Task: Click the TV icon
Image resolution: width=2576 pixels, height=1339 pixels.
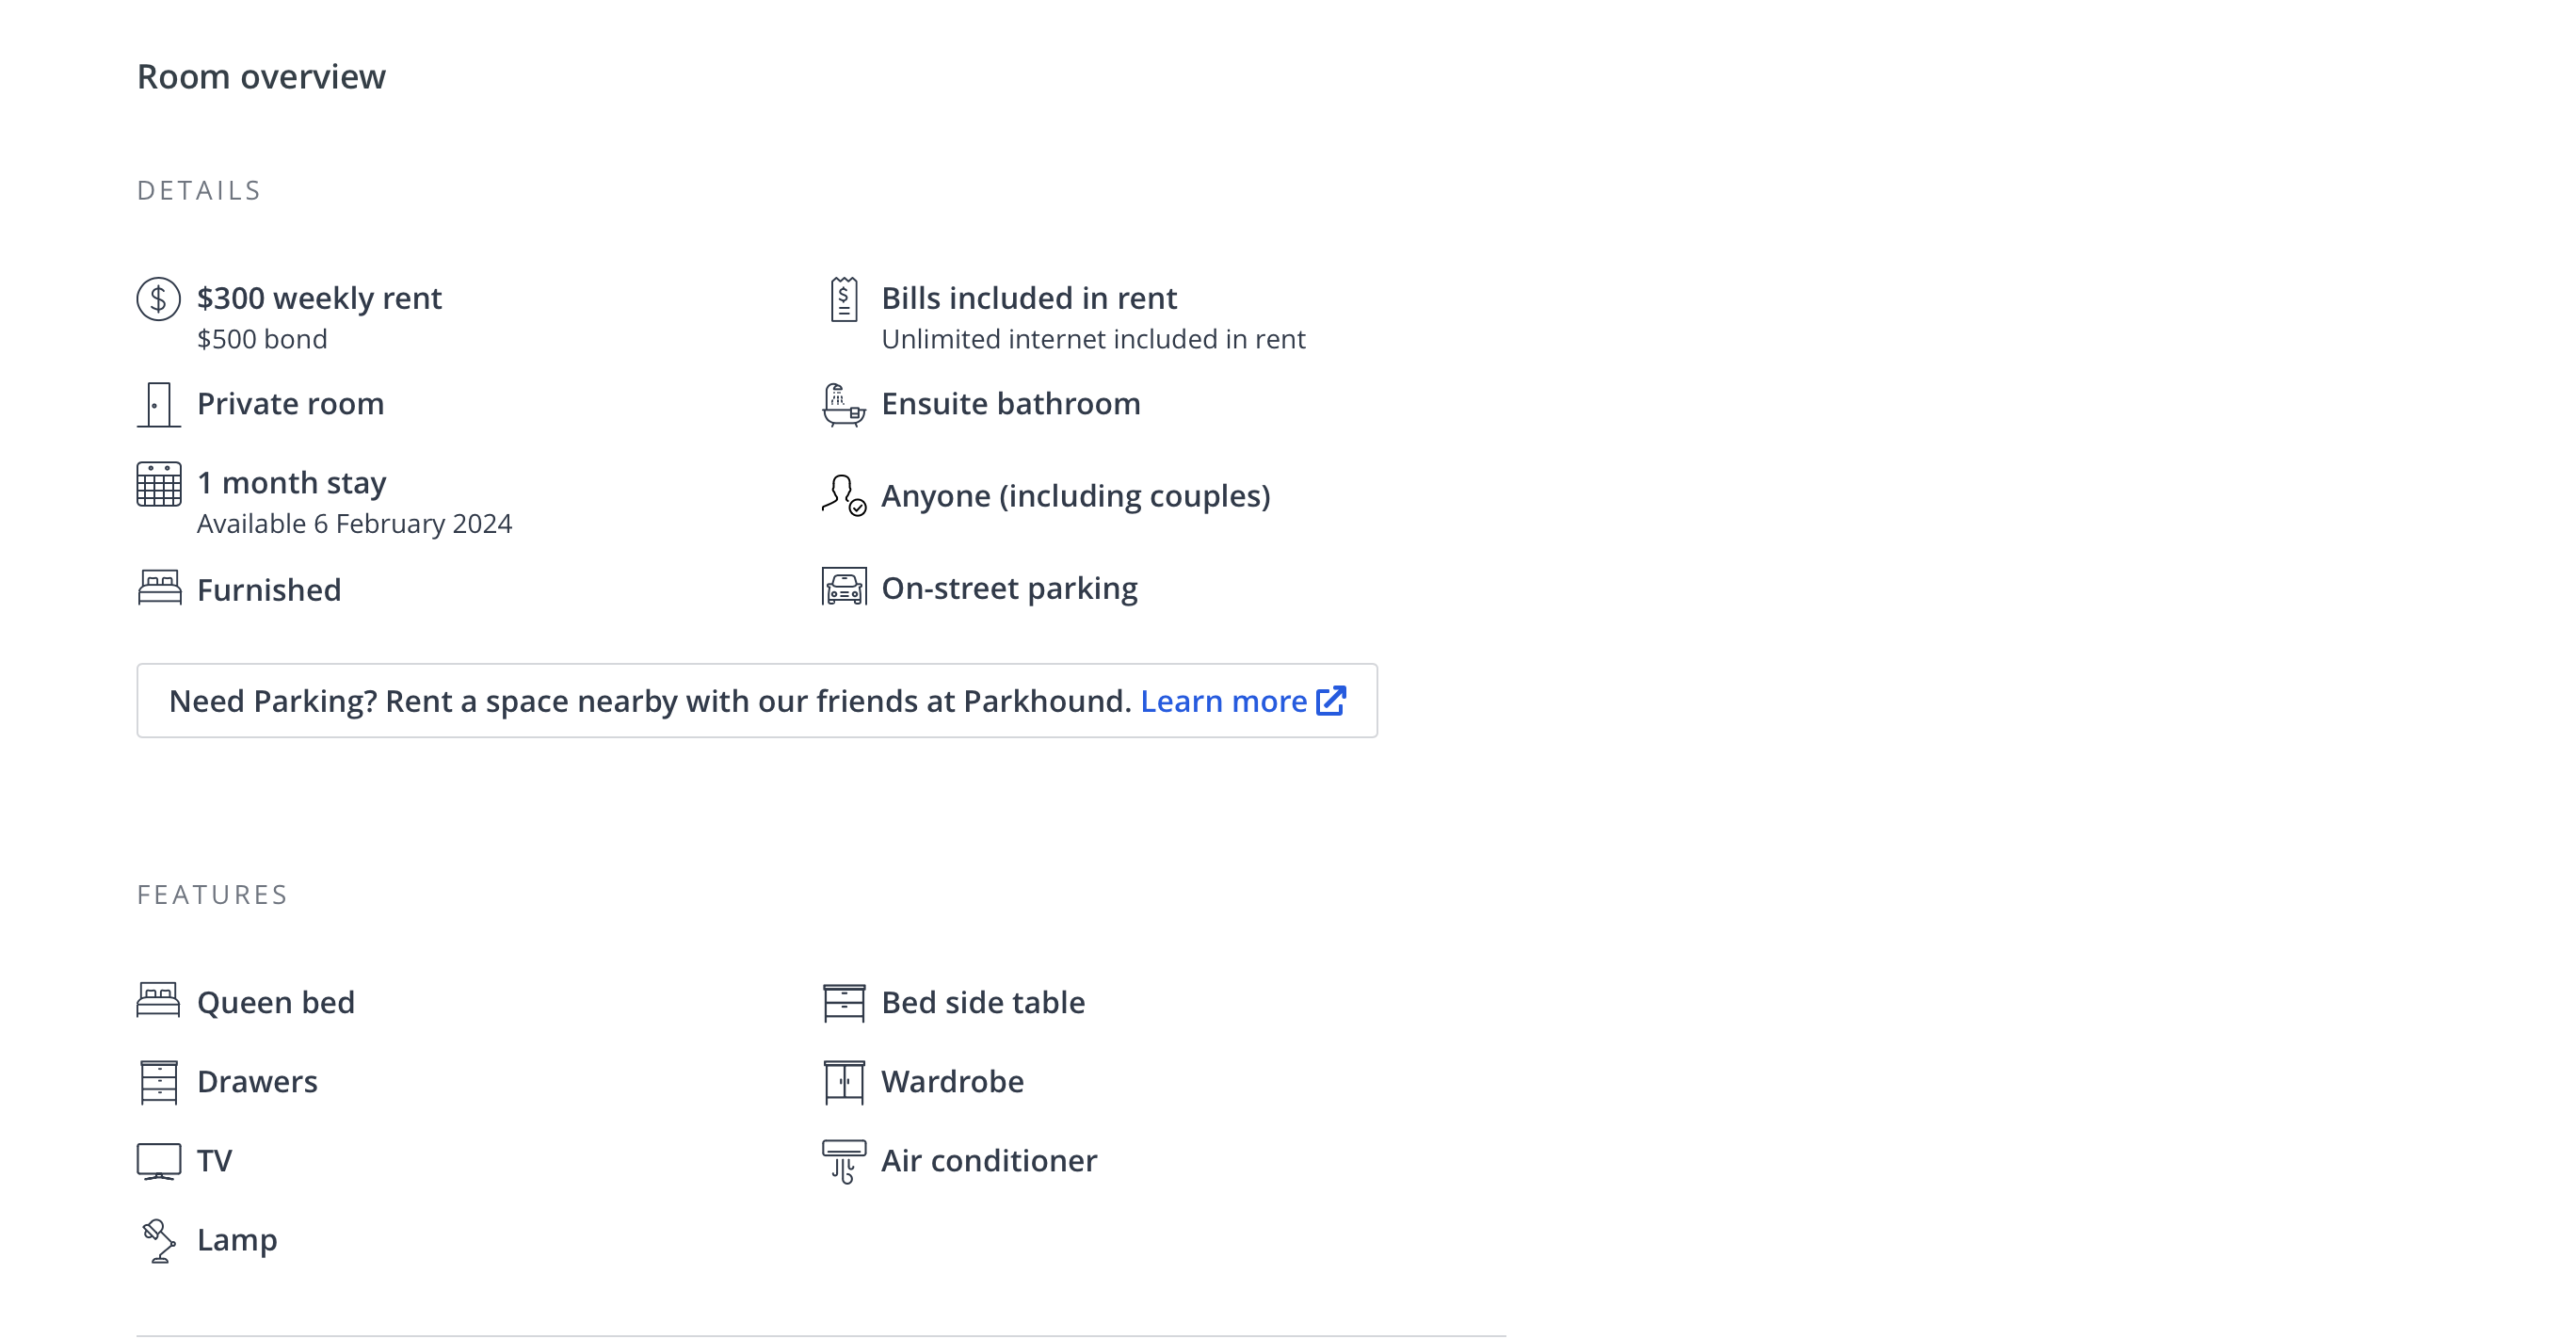Action: [x=158, y=1161]
